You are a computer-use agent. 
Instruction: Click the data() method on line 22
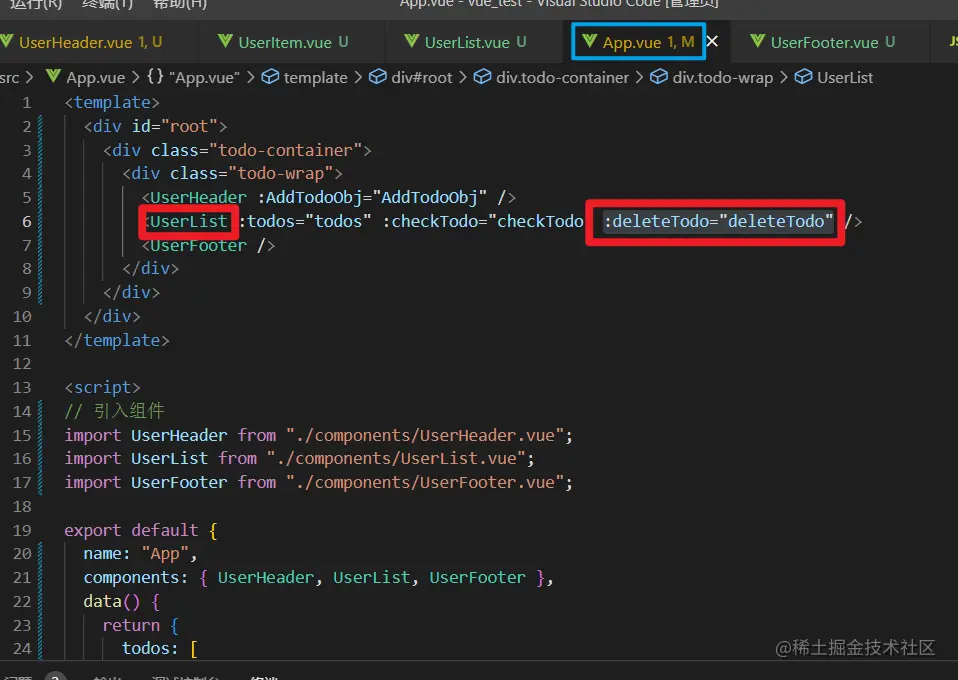(112, 602)
